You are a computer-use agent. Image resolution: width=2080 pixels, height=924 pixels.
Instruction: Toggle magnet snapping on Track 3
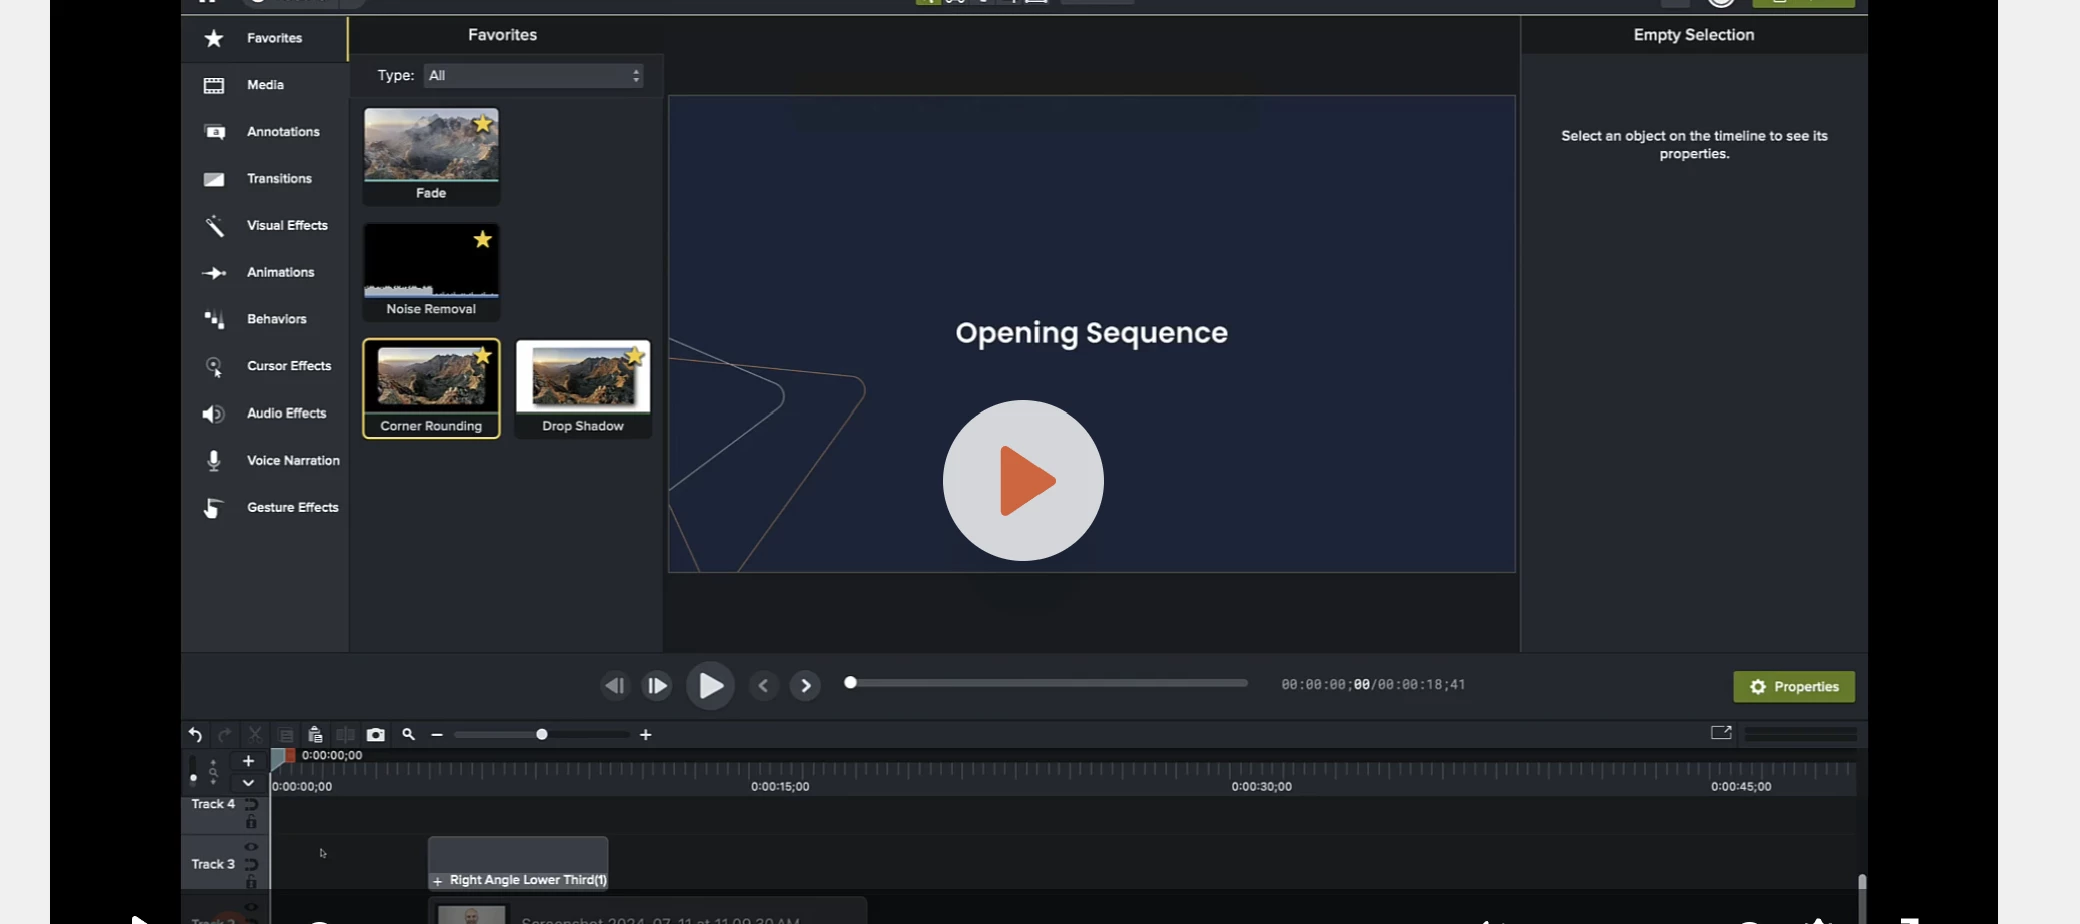pyautogui.click(x=252, y=865)
